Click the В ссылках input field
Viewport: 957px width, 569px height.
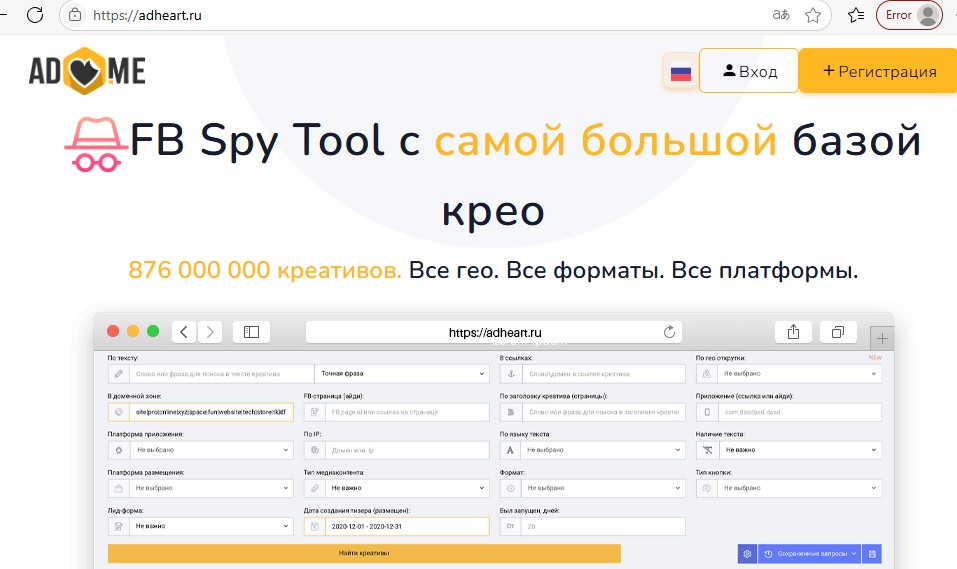pos(604,374)
